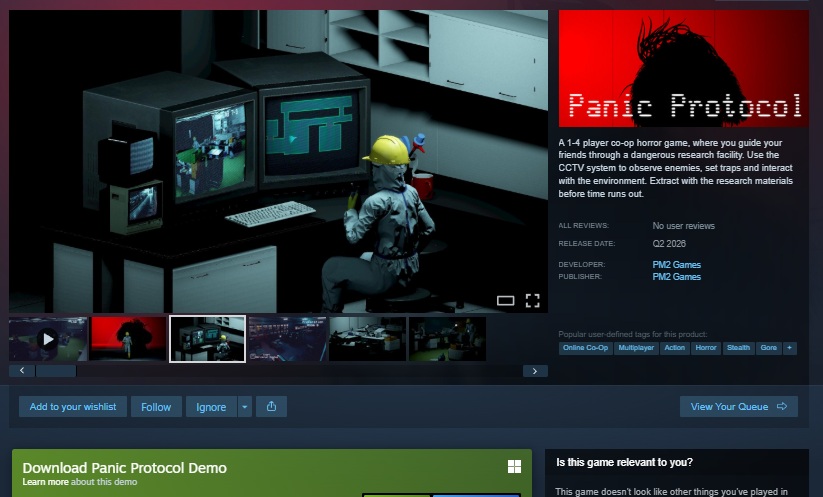Toggle theater mode rectangle icon
The image size is (823, 497).
tap(505, 301)
